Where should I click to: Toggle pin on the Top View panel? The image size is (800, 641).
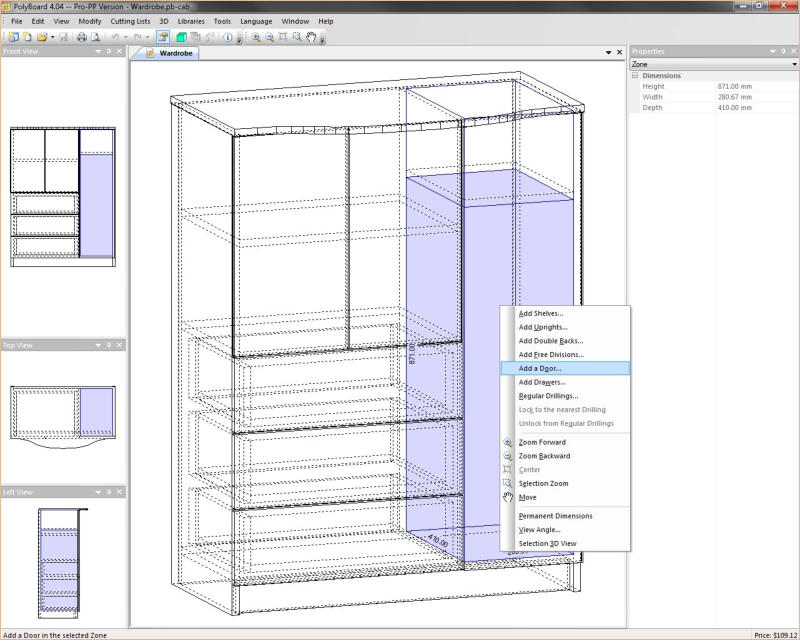(109, 345)
